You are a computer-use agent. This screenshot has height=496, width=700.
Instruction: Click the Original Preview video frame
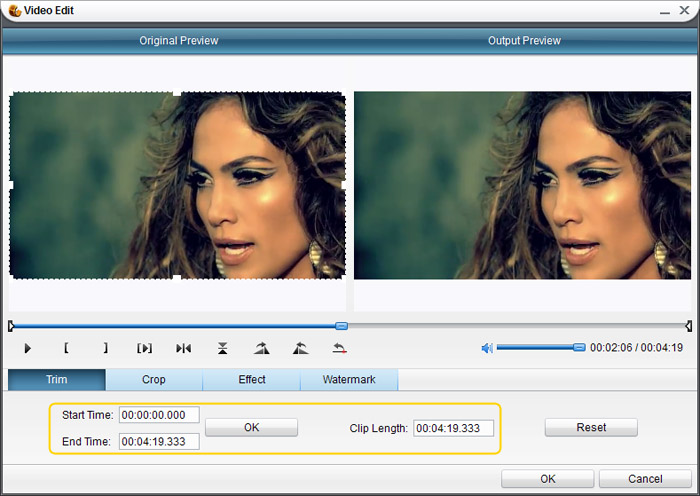177,185
